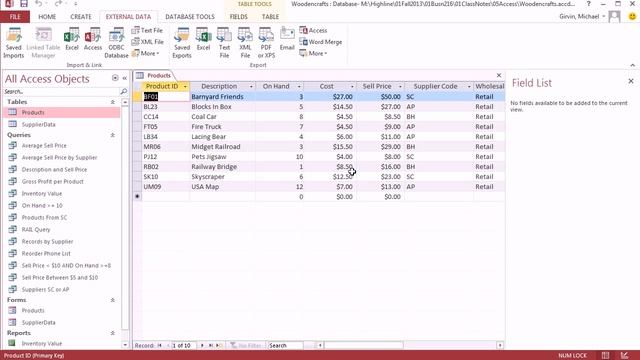
Task: Click current record number box
Action: click(184, 345)
